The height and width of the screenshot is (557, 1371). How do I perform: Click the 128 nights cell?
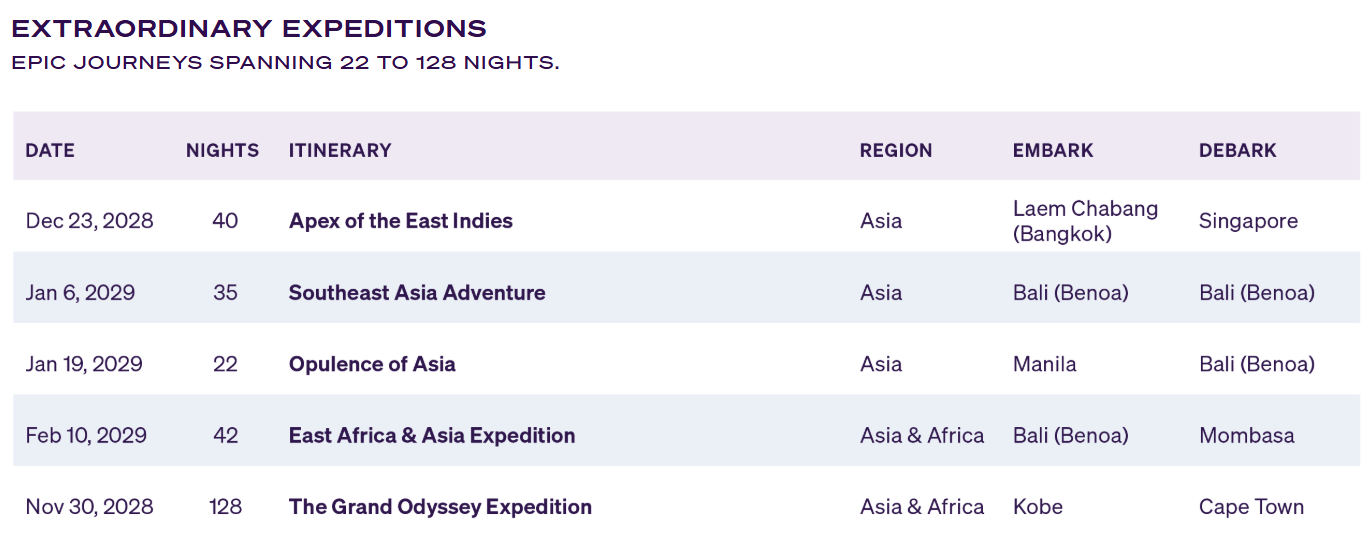coord(225,507)
